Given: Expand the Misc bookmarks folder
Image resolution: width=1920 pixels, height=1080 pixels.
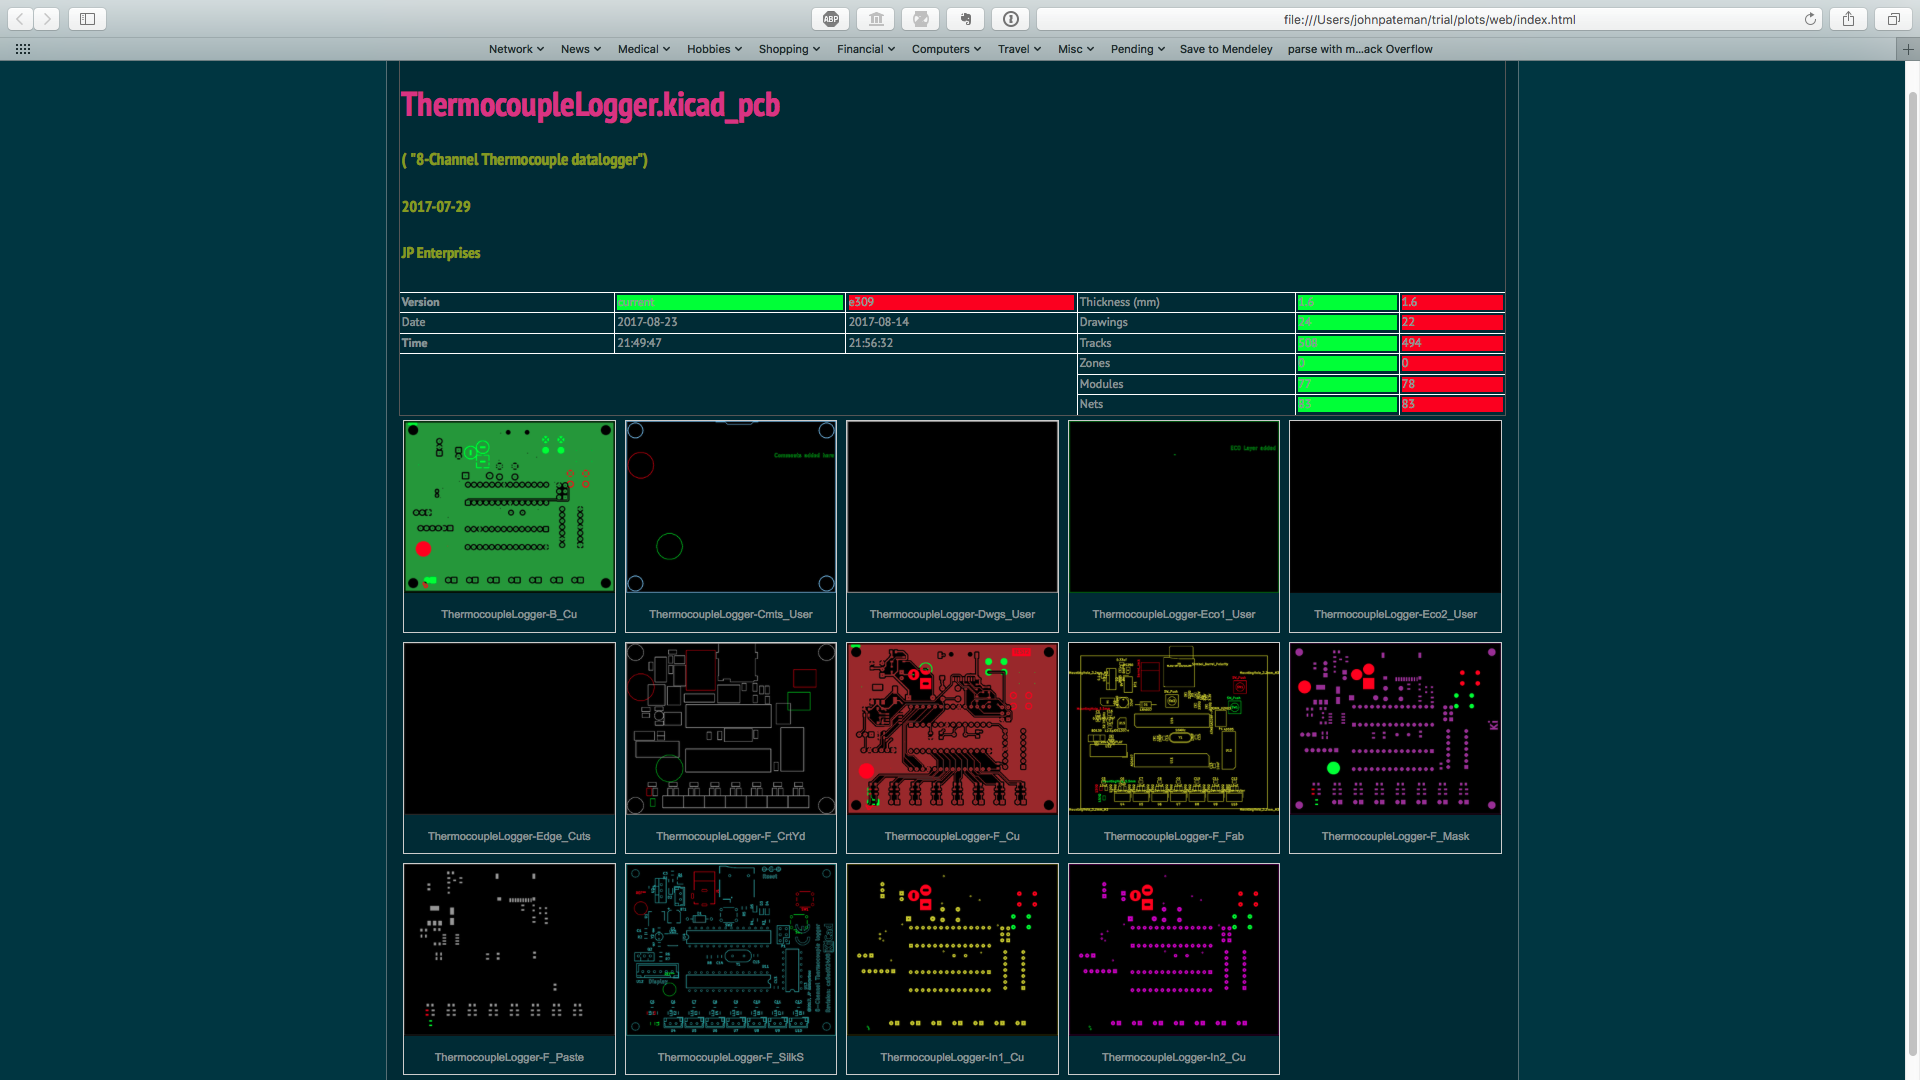Looking at the screenshot, I should [x=1076, y=49].
